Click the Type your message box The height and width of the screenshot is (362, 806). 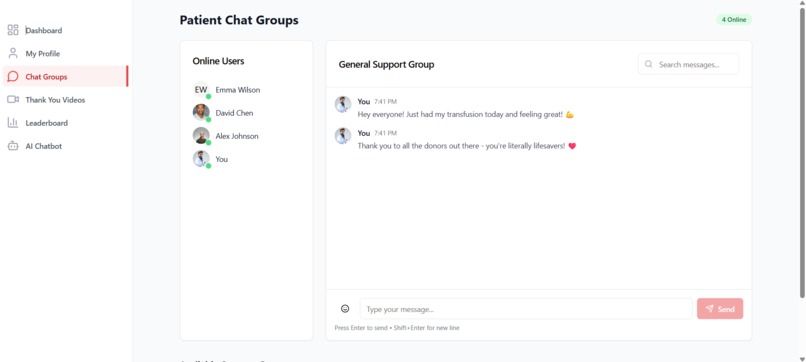tap(526, 309)
